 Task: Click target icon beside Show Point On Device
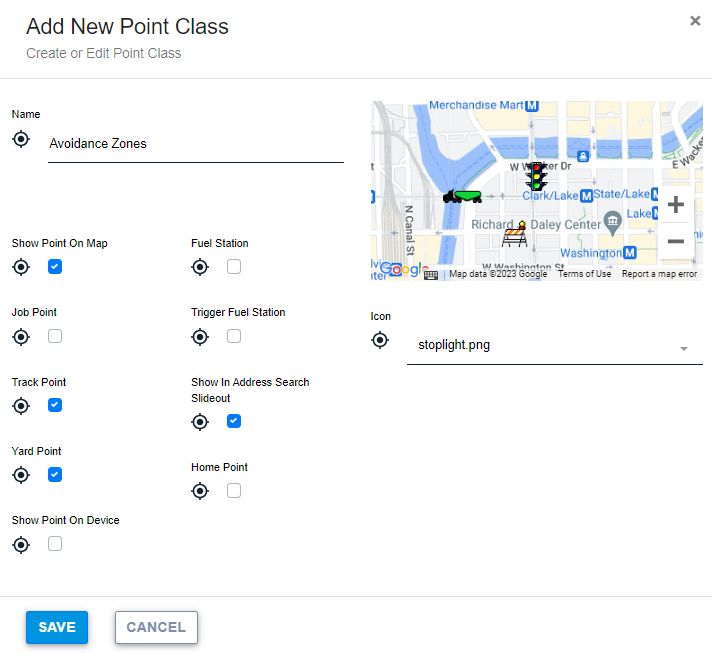pyautogui.click(x=21, y=544)
